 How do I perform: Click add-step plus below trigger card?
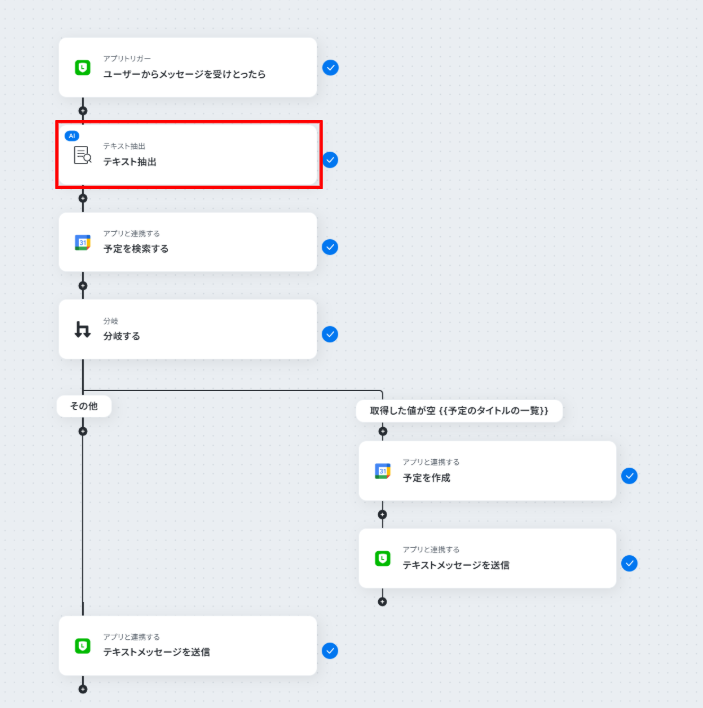coord(83,111)
